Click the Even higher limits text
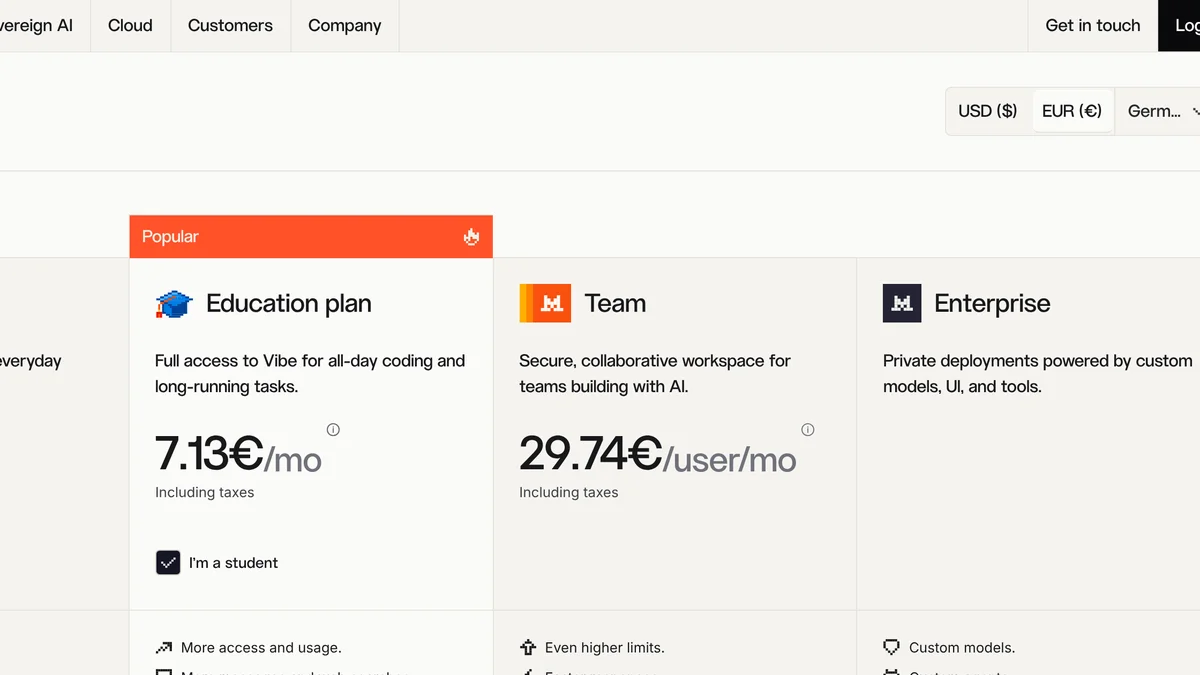Viewport: 1200px width, 675px height. tap(605, 648)
